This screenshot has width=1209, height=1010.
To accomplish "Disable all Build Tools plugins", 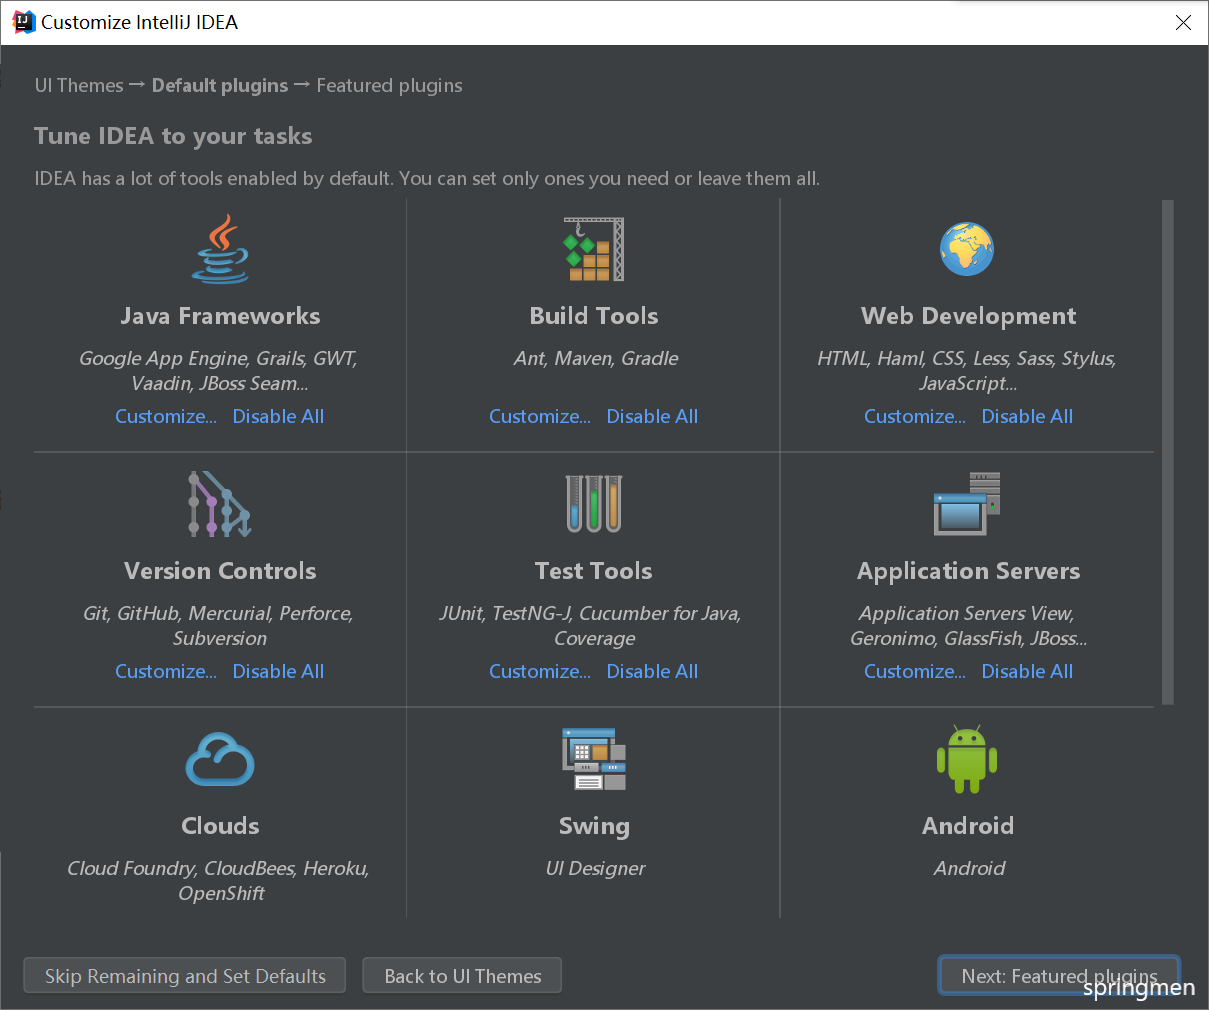I will tap(653, 416).
